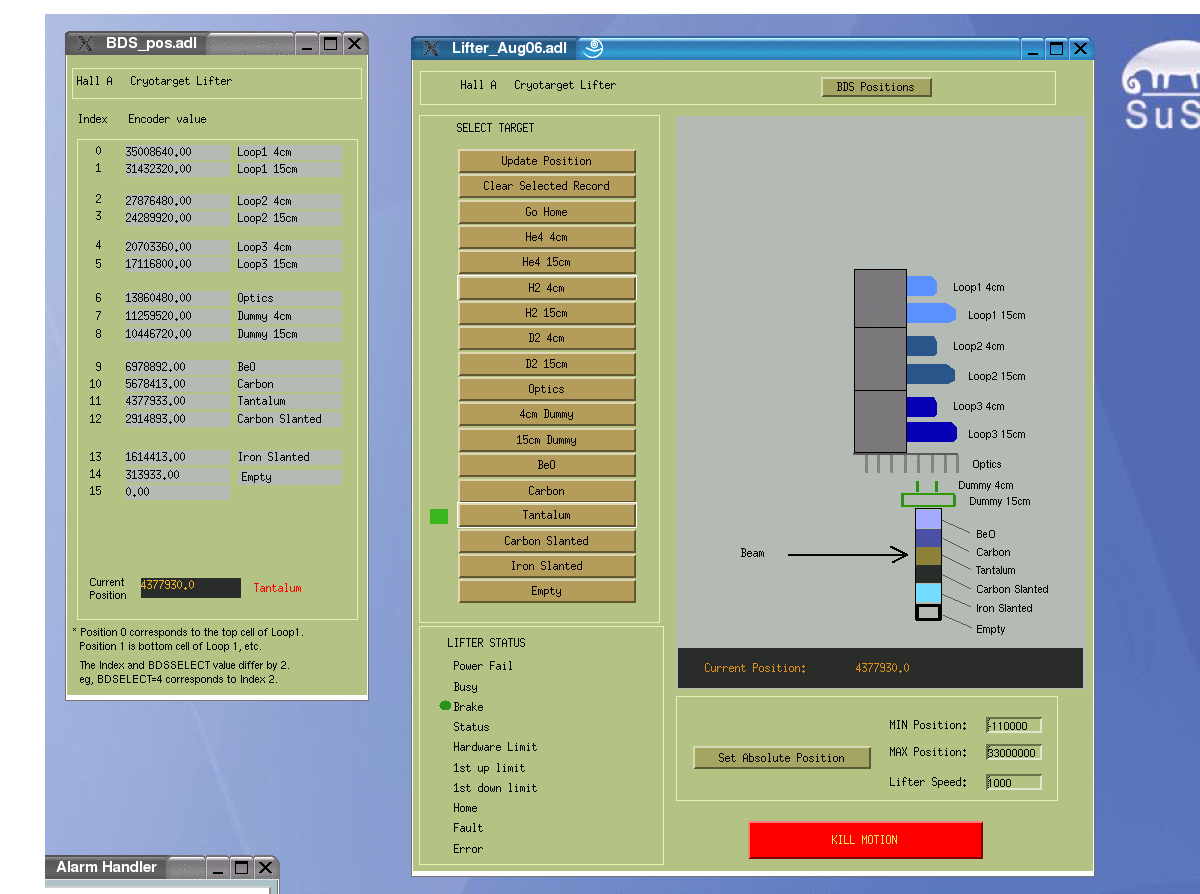The image size is (1200, 894).
Task: Click the MIN Position input field
Action: (x=1013, y=726)
